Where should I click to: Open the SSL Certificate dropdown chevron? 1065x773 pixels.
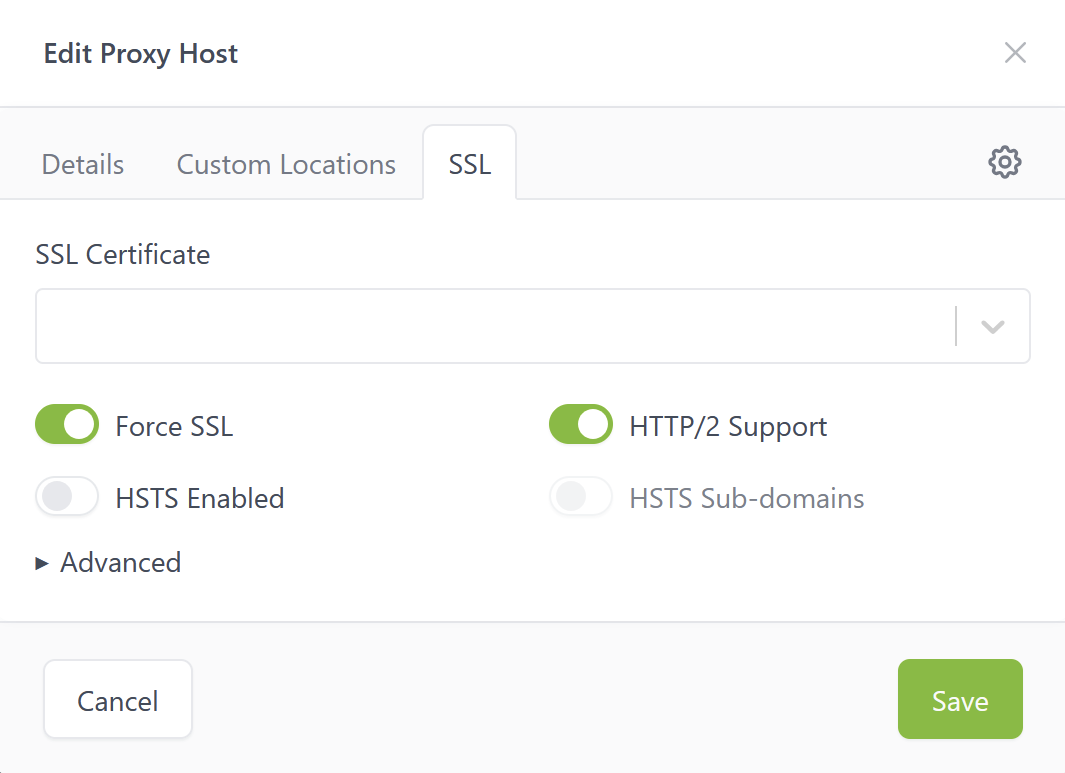pyautogui.click(x=992, y=326)
